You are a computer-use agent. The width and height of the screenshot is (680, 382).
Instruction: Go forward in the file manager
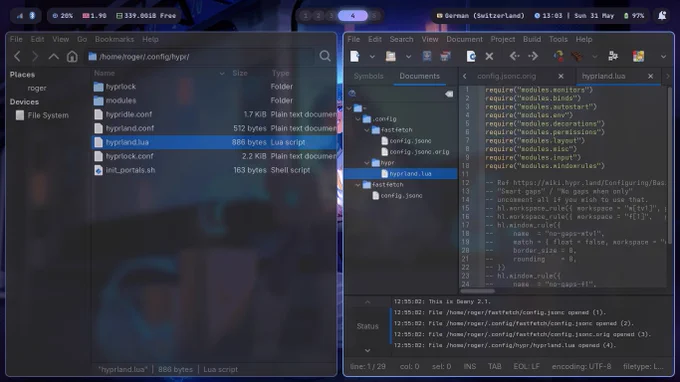[x=35, y=56]
